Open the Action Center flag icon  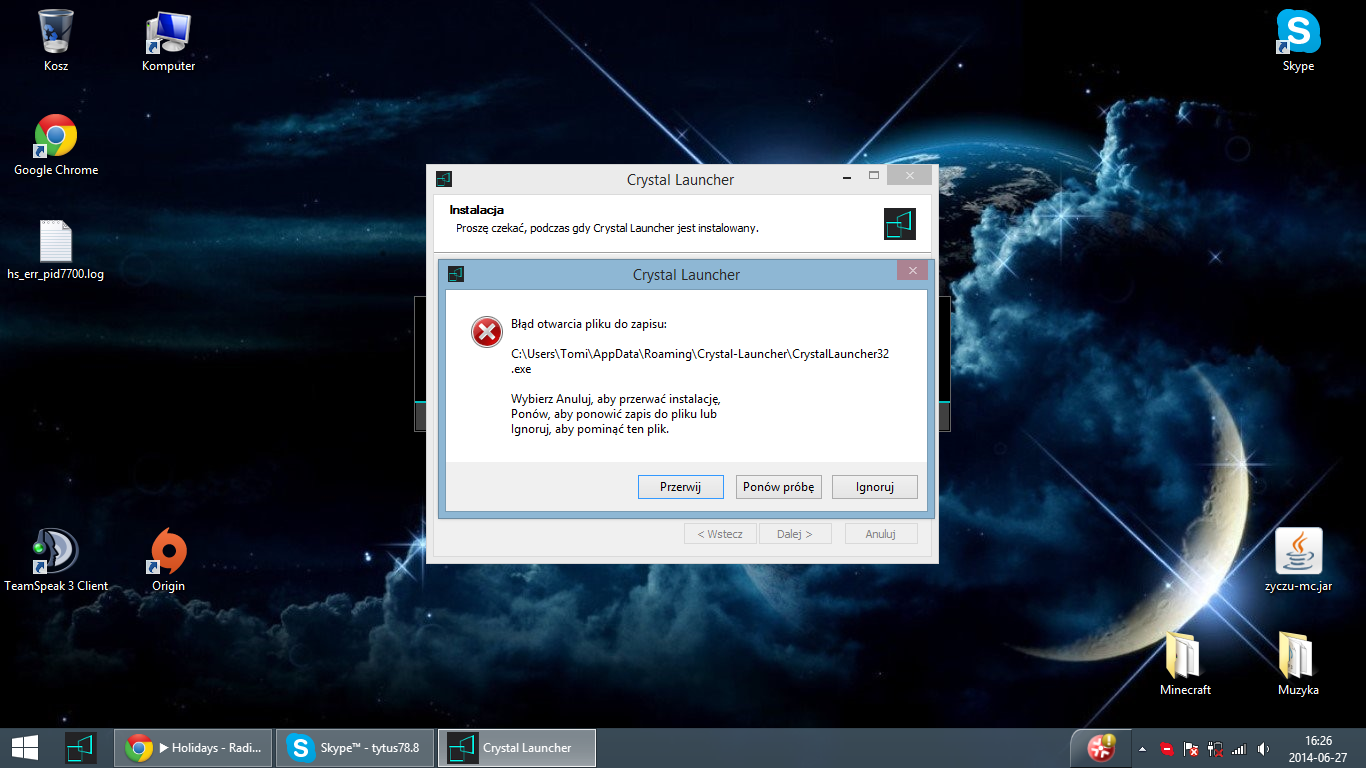pyautogui.click(x=1191, y=748)
